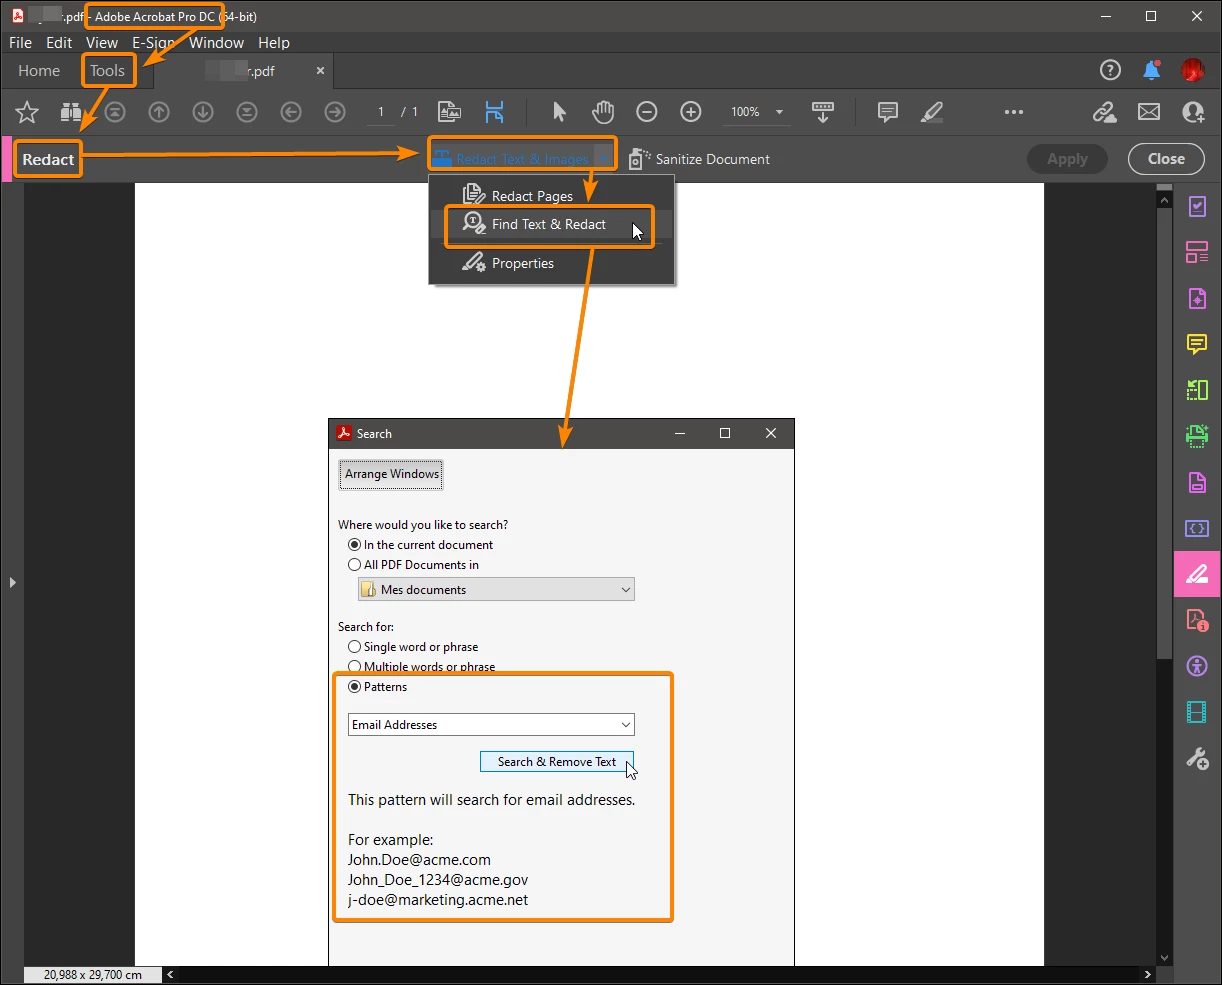Click the Arrange Windows button
Screen dimensions: 1222x985
(x=392, y=474)
